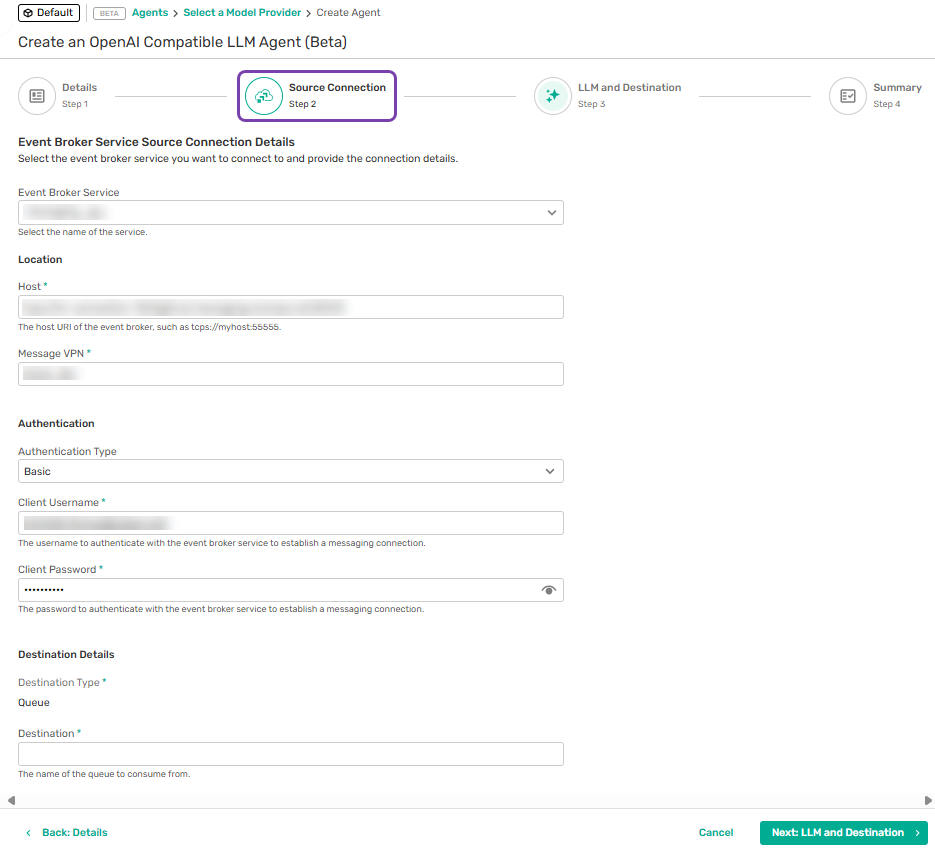Click the Details step icon

[36, 96]
